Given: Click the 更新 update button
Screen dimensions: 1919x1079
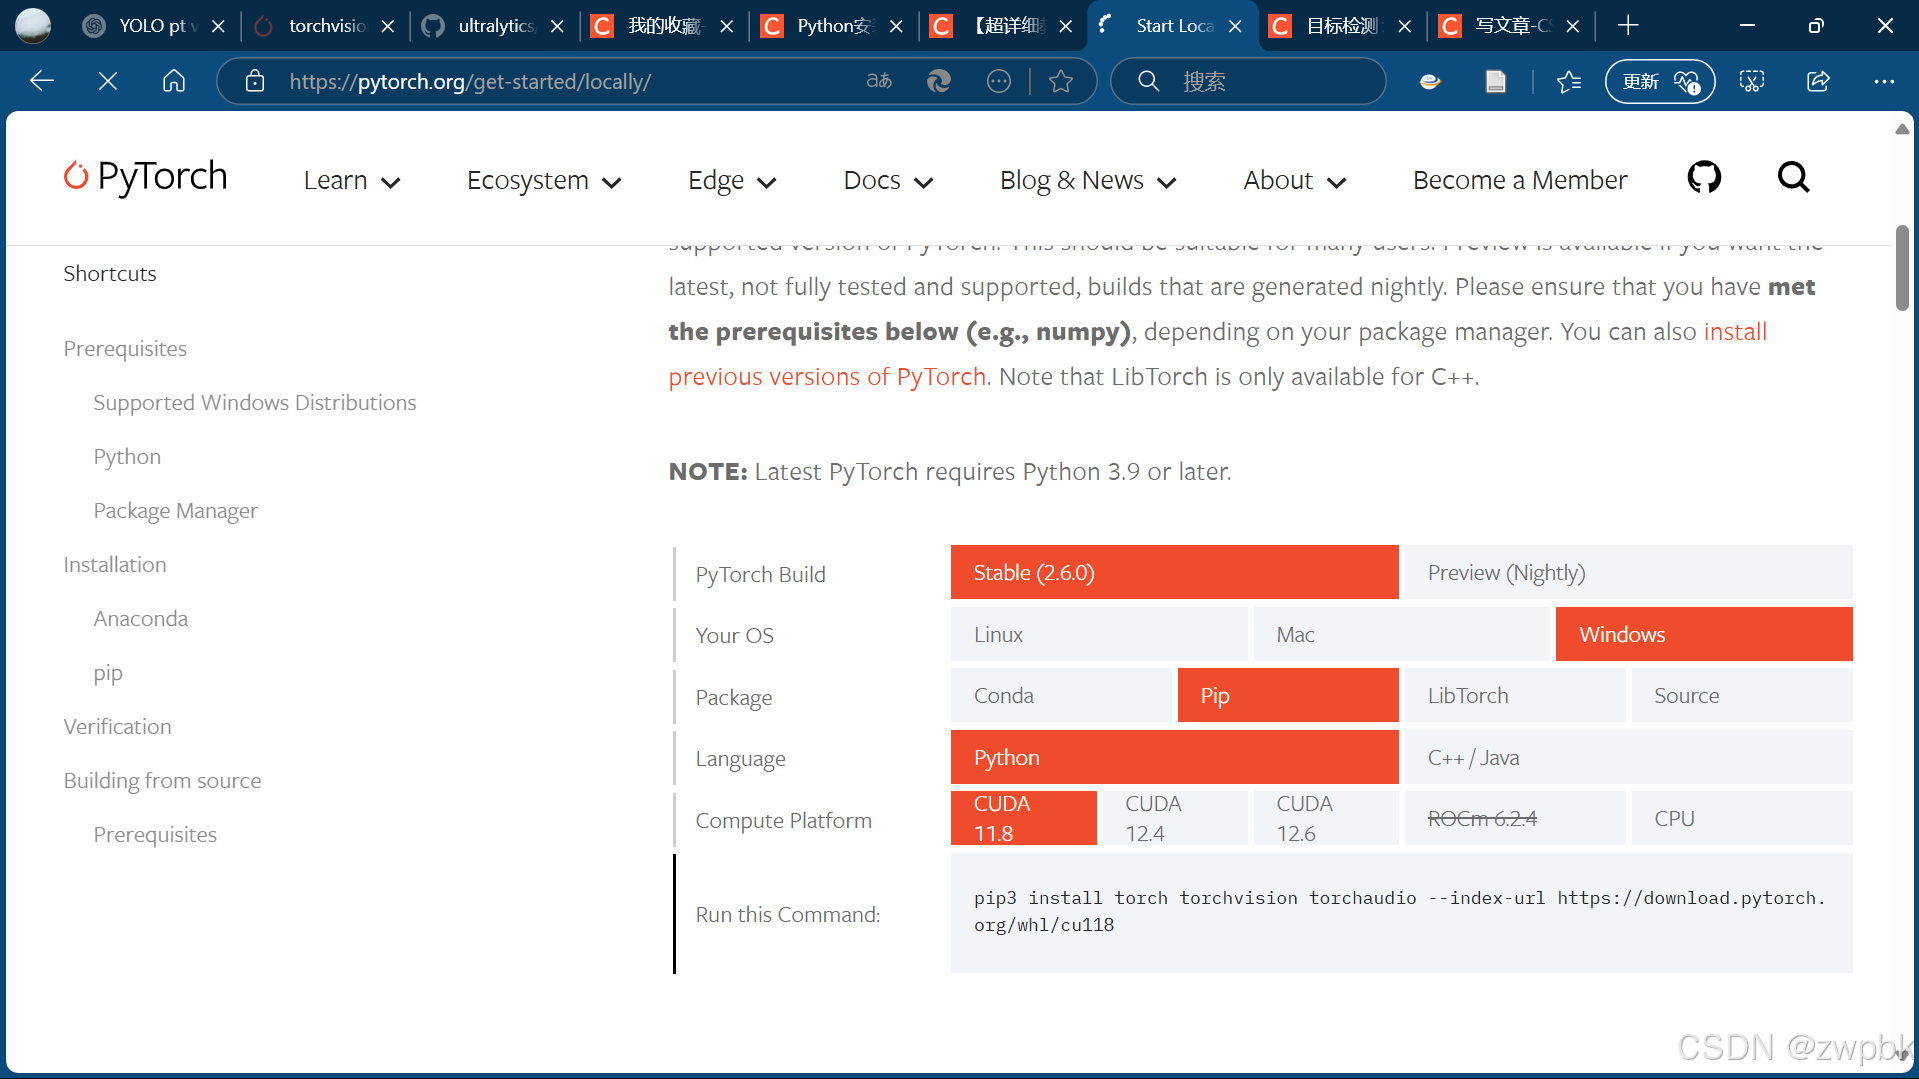Looking at the screenshot, I should click(1660, 81).
